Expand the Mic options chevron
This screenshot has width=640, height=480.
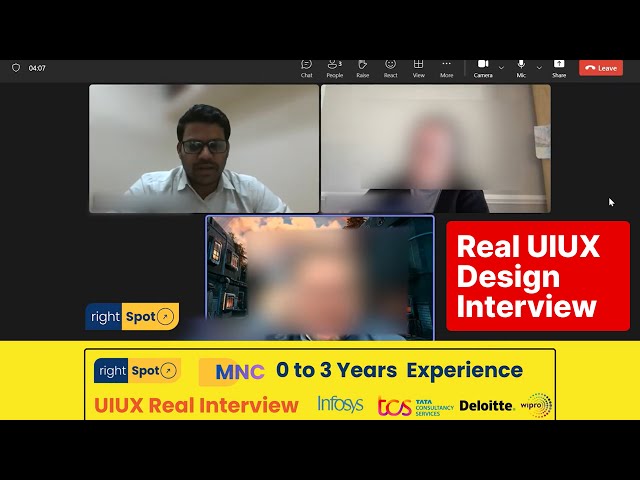tap(539, 68)
